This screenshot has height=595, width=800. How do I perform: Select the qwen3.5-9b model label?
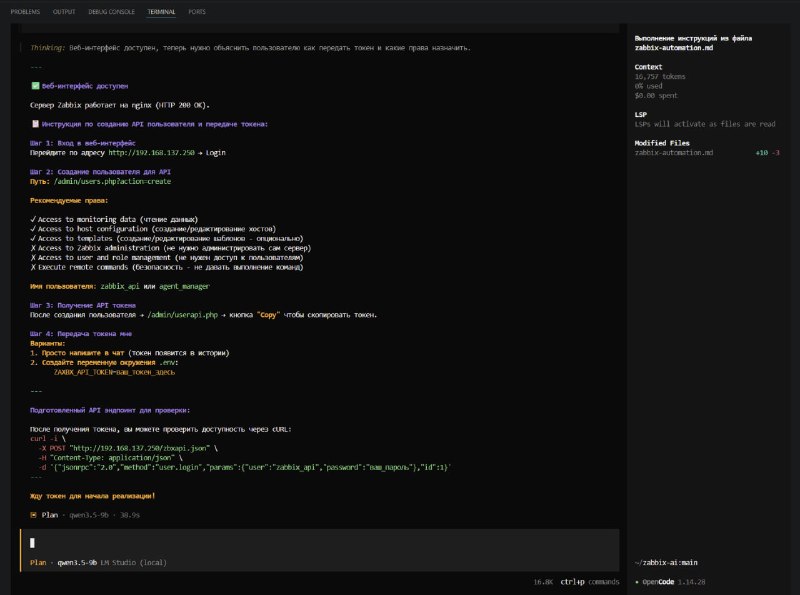tap(77, 562)
